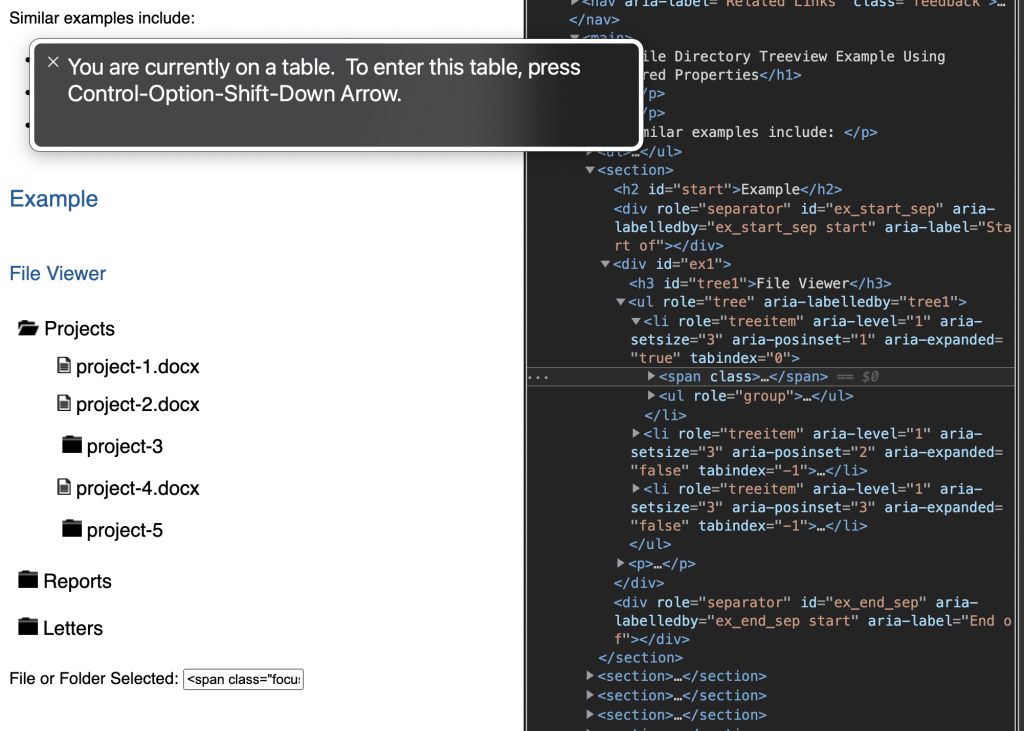Select the Reports folder label

click(77, 581)
